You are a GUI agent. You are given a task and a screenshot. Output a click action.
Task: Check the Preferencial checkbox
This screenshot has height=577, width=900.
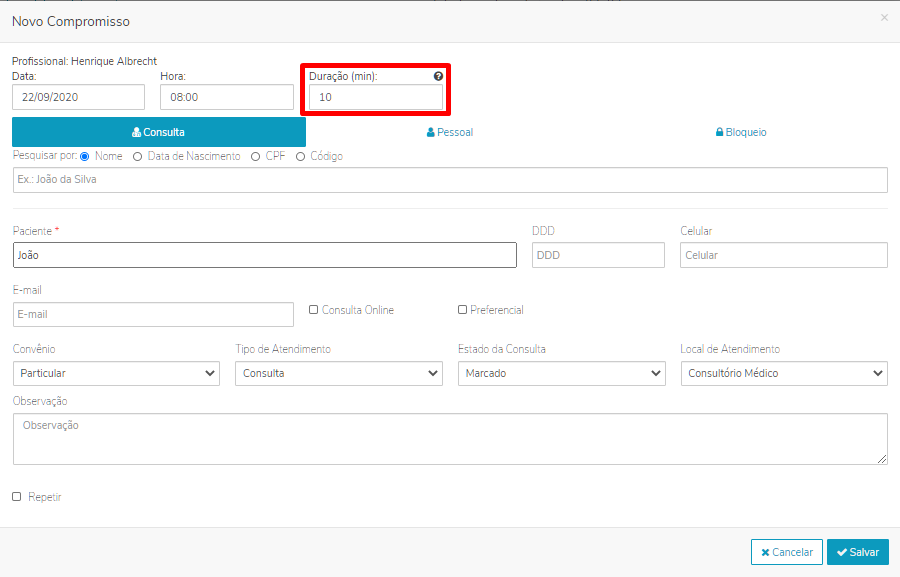click(x=462, y=309)
